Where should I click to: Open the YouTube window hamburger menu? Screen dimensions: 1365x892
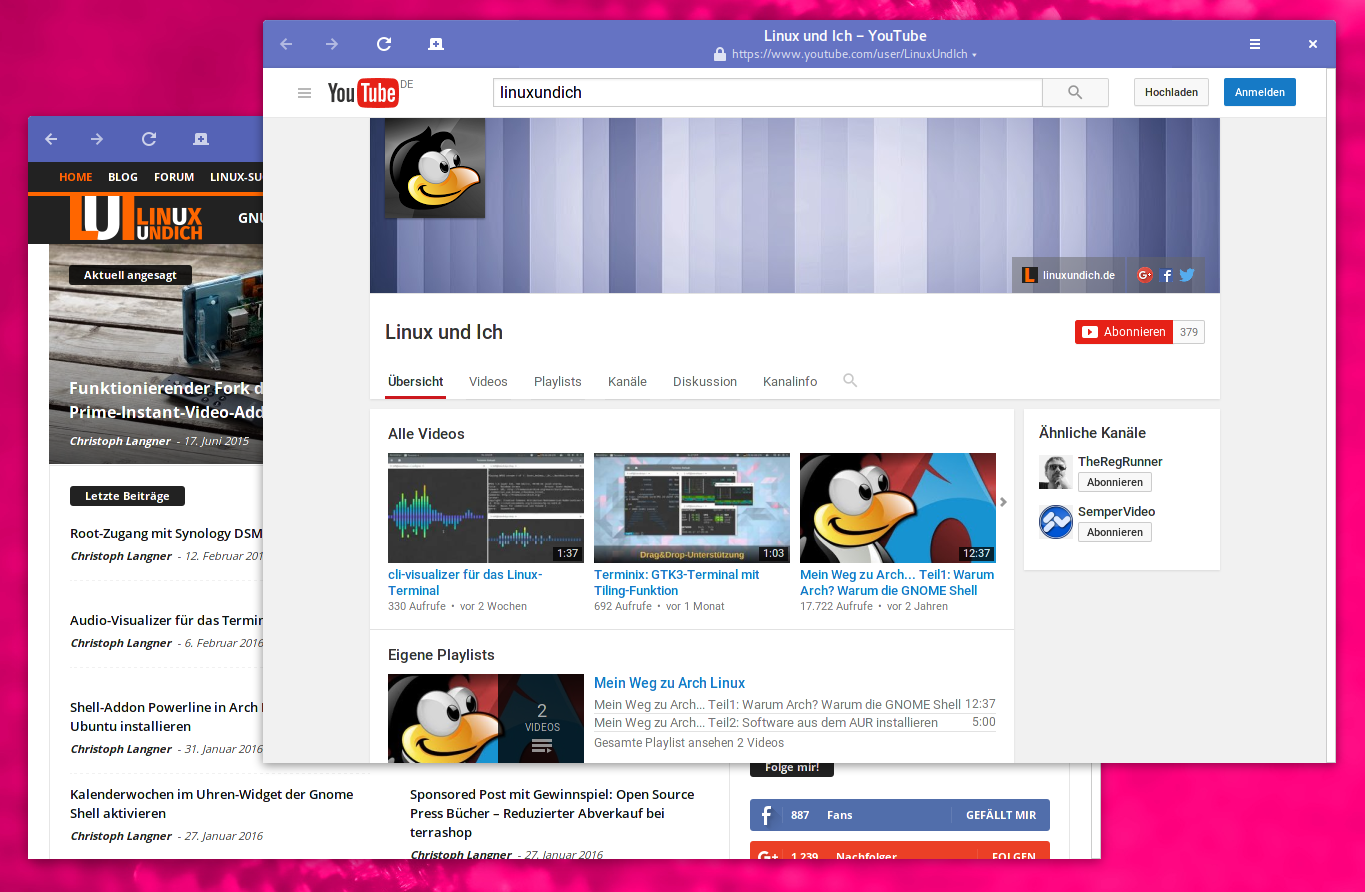pos(1255,44)
